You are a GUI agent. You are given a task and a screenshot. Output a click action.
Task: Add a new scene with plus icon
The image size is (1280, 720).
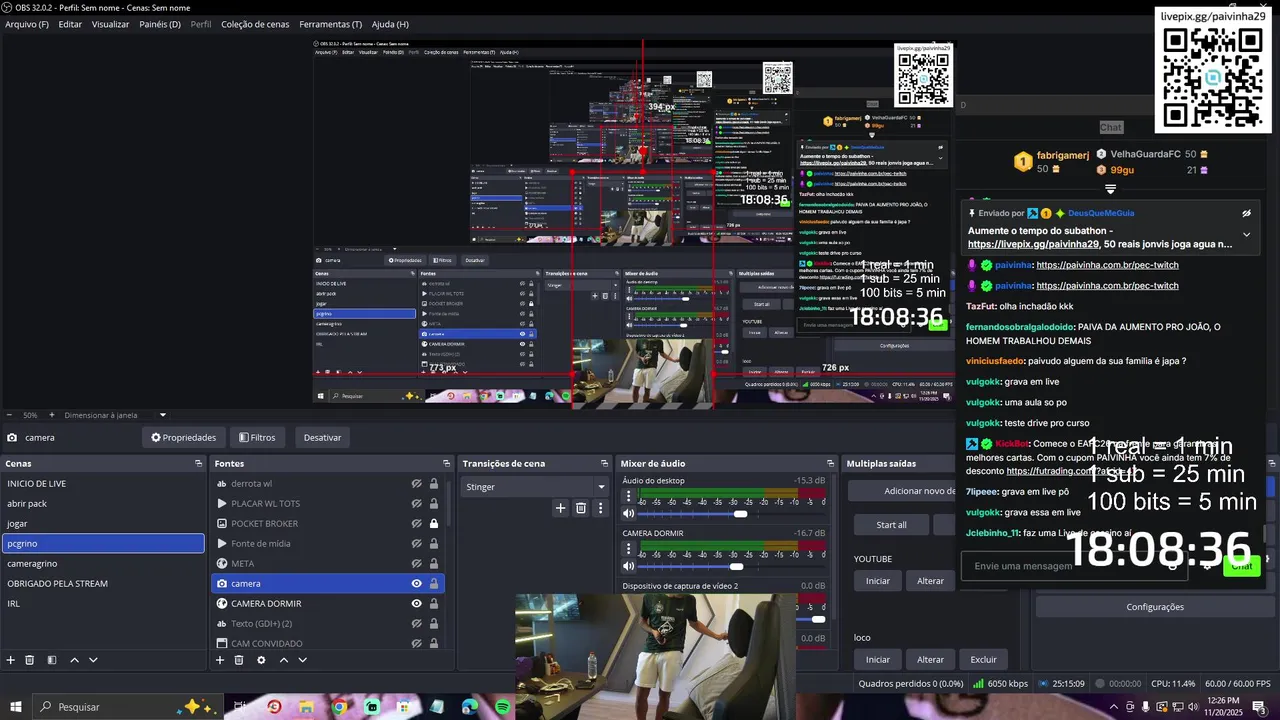11,660
